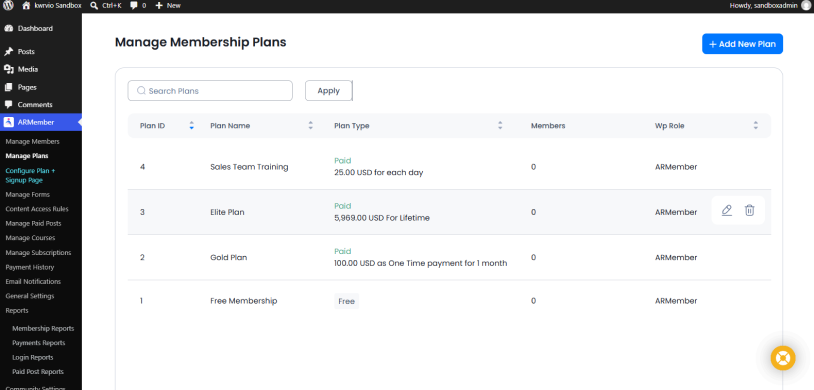Click Plan ID 1 cell
The height and width of the screenshot is (390, 814).
tap(141, 301)
